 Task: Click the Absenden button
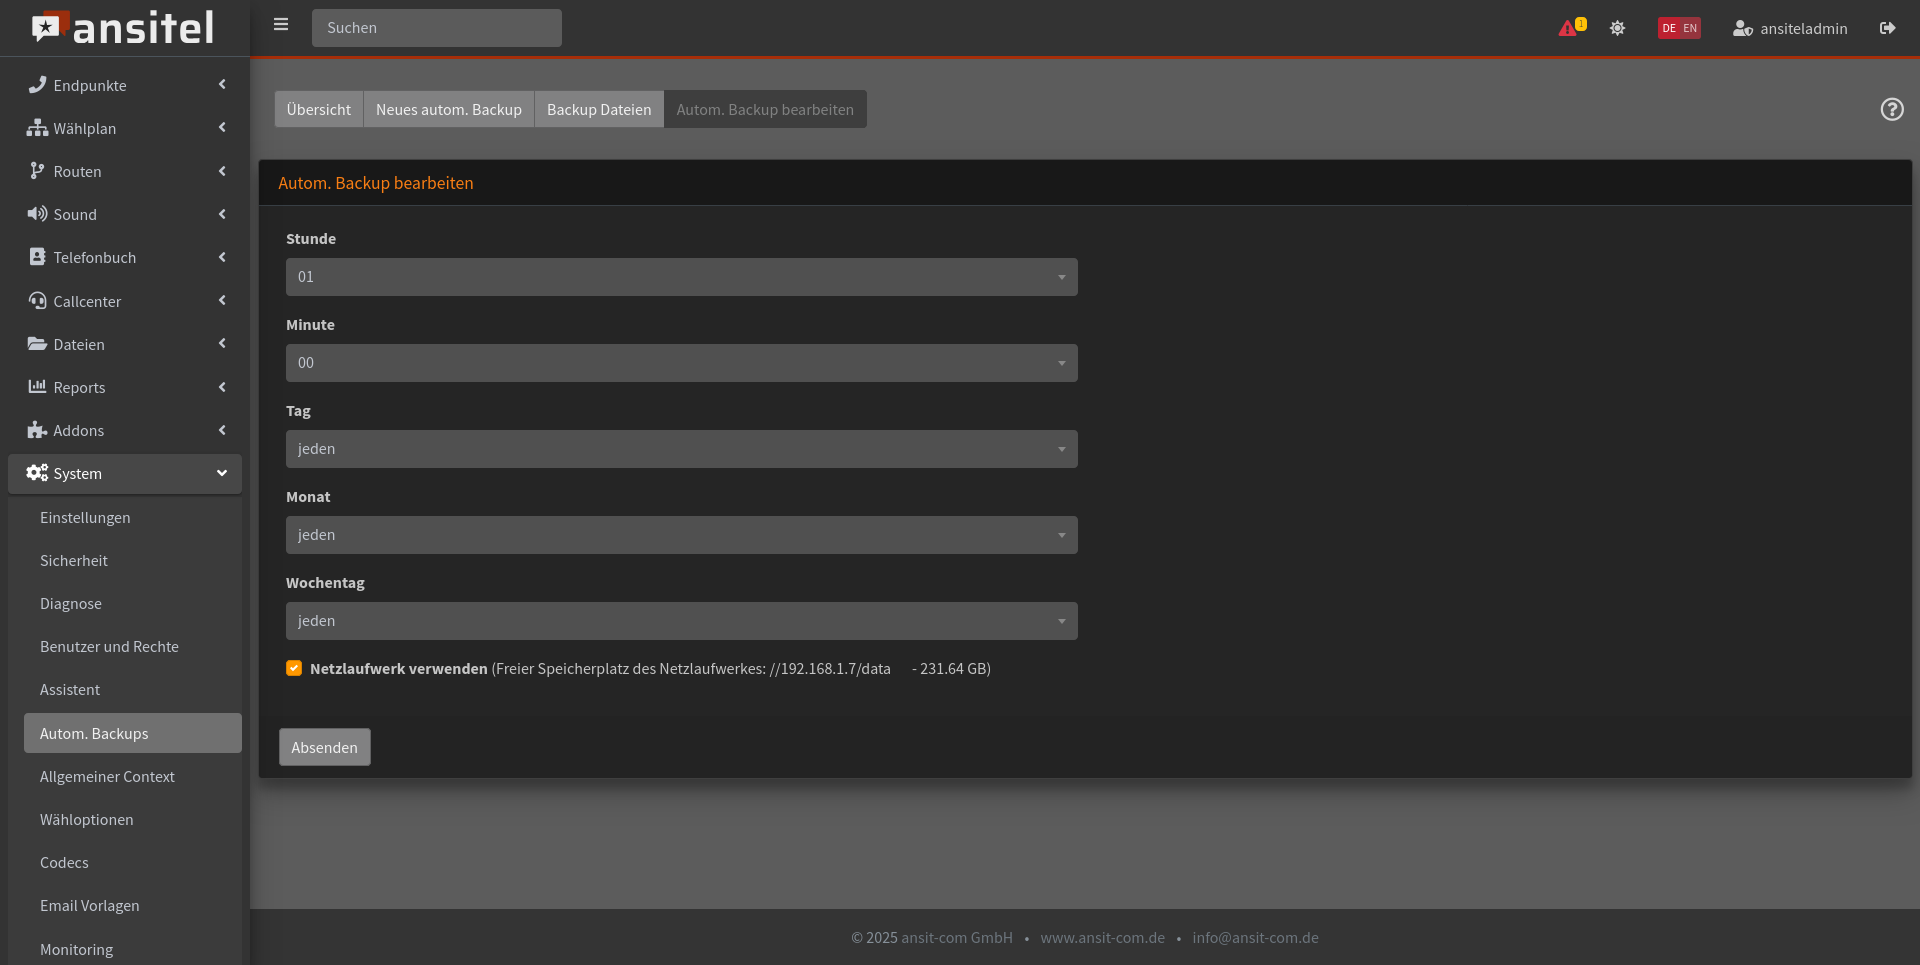pos(325,747)
